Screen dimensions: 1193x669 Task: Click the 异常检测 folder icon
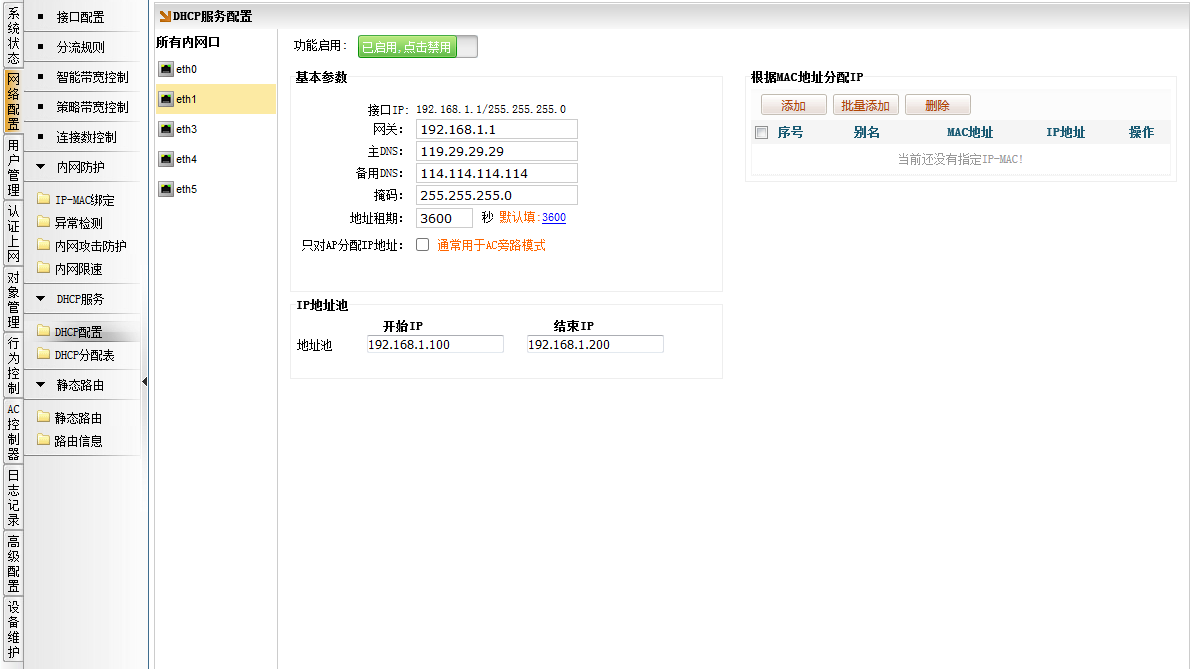click(43, 222)
